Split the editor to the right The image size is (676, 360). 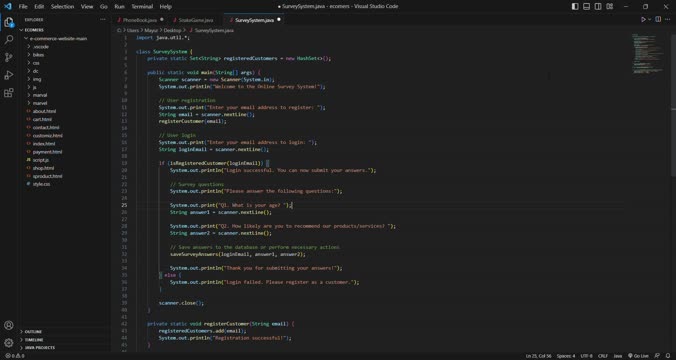tap(658, 19)
